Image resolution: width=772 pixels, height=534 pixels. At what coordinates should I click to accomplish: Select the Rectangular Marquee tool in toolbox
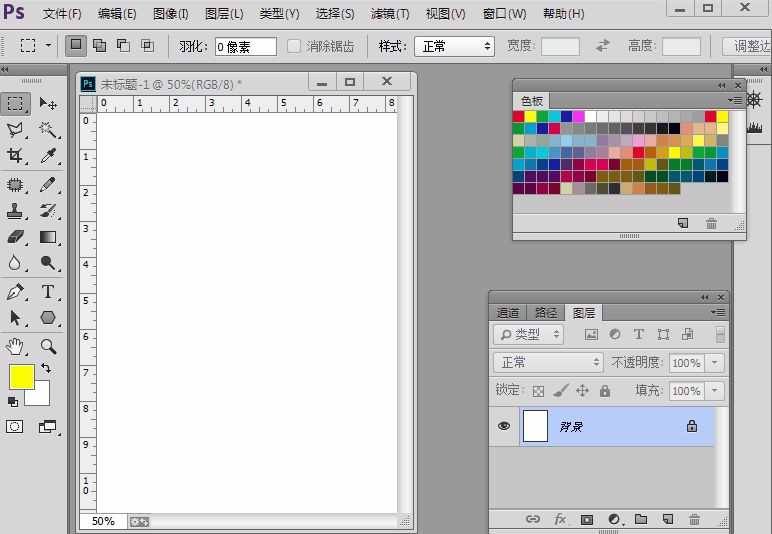(x=15, y=103)
